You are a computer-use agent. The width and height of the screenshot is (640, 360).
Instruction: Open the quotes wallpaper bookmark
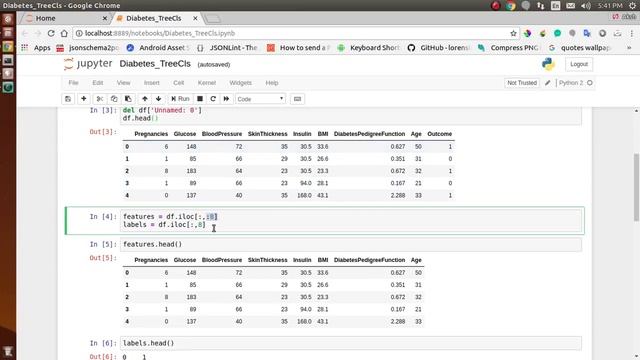click(x=580, y=48)
